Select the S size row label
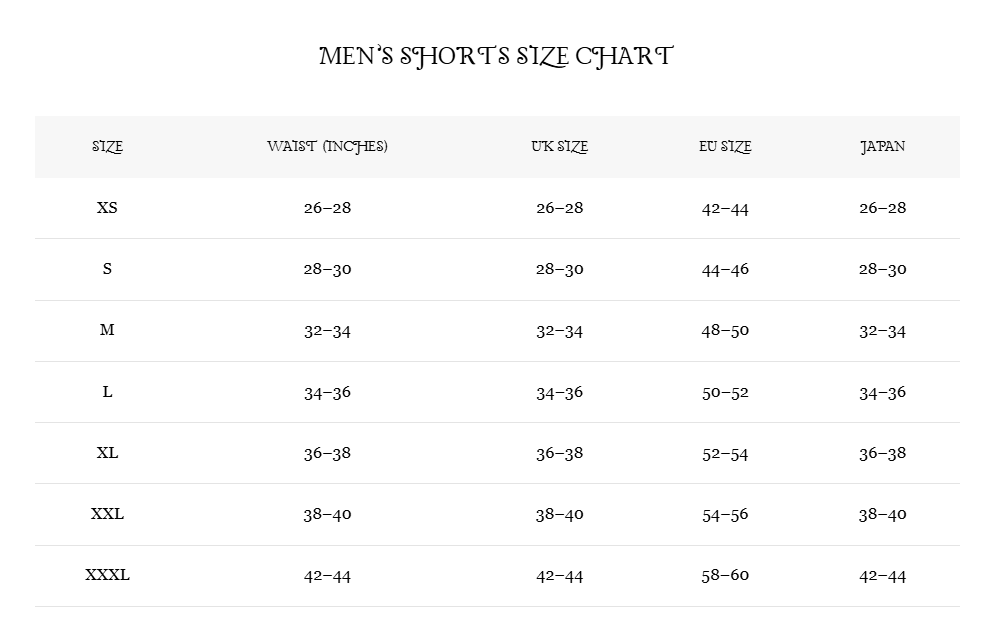Screen dimensions: 993x642 click(107, 269)
